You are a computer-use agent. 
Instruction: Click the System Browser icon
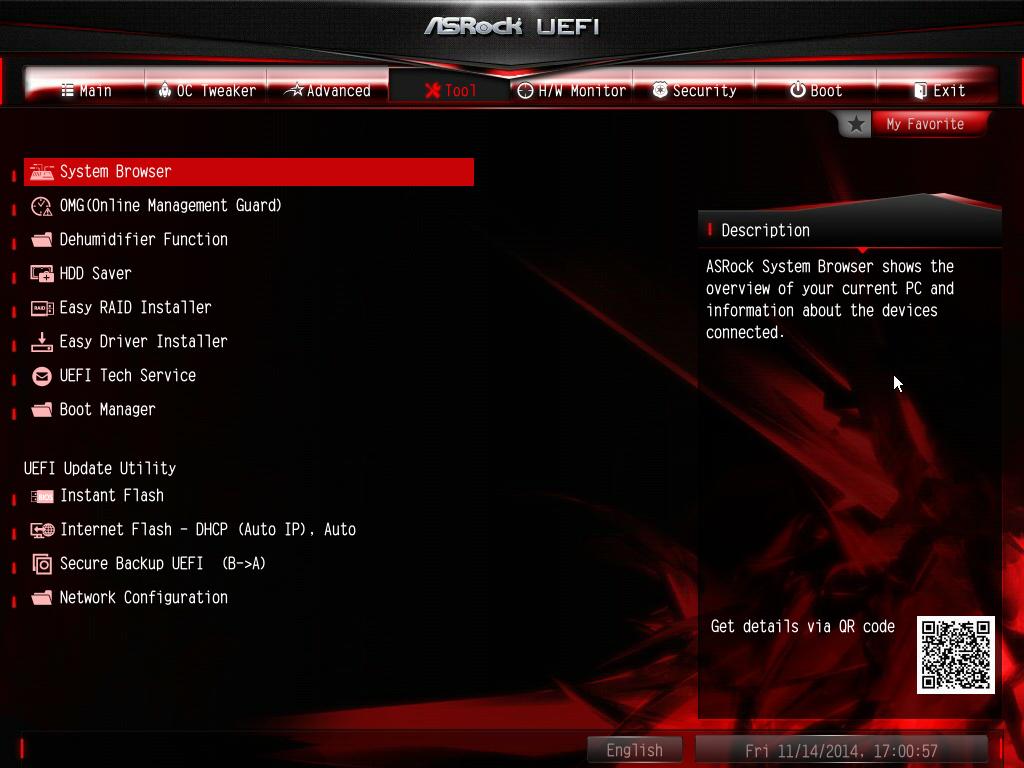[42, 172]
